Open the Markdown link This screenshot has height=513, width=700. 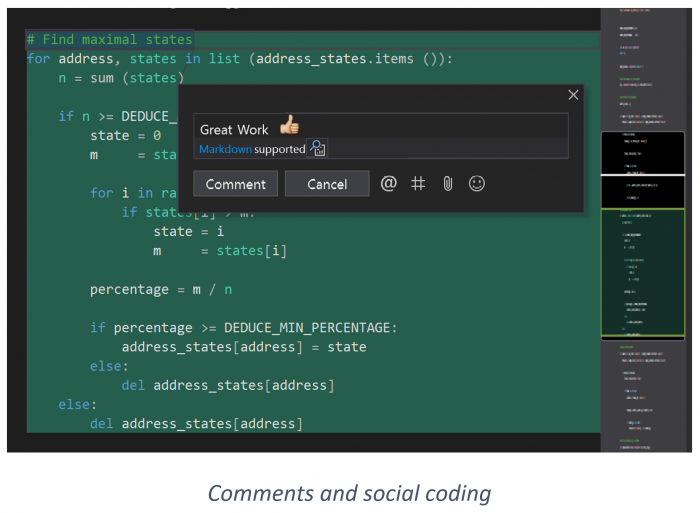coord(225,149)
